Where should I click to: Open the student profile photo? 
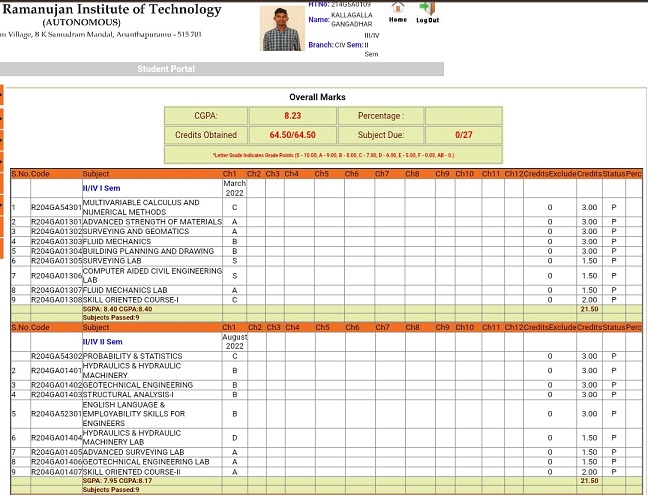(282, 29)
